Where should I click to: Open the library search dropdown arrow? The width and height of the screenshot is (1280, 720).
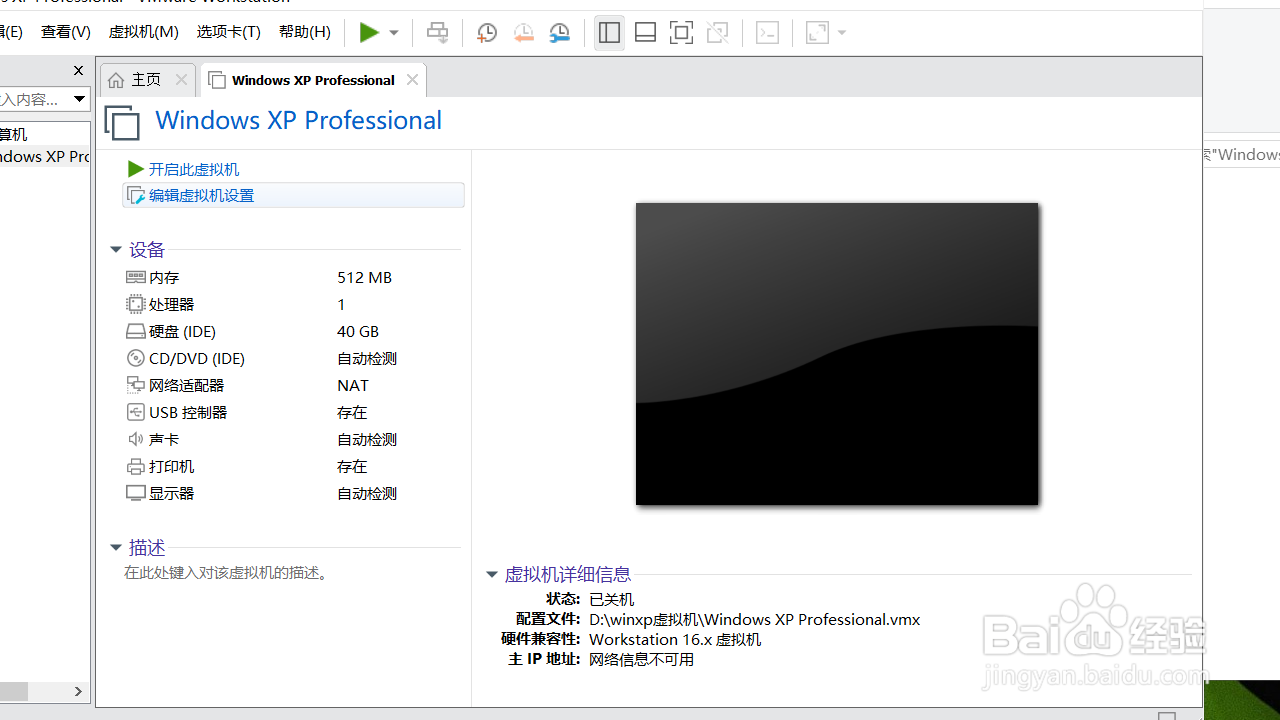coord(79,99)
